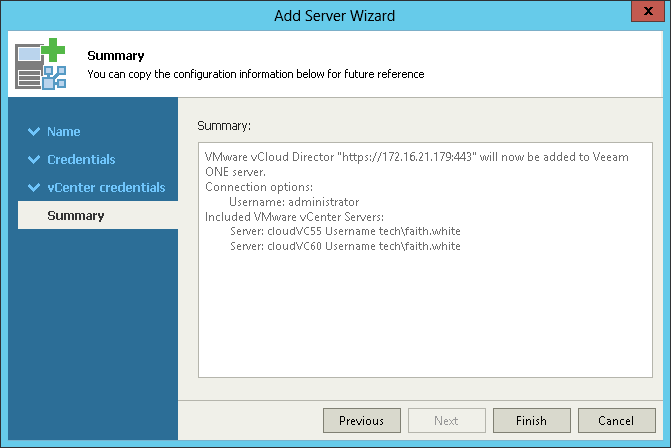Click the greyed-out Next button
This screenshot has width=671, height=448.
447,421
